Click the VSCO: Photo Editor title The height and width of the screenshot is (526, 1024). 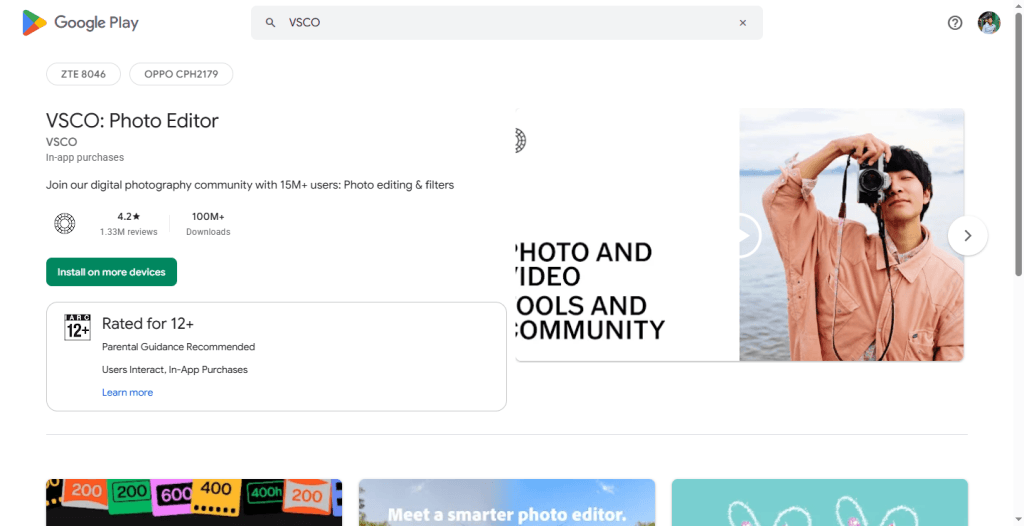(x=133, y=120)
